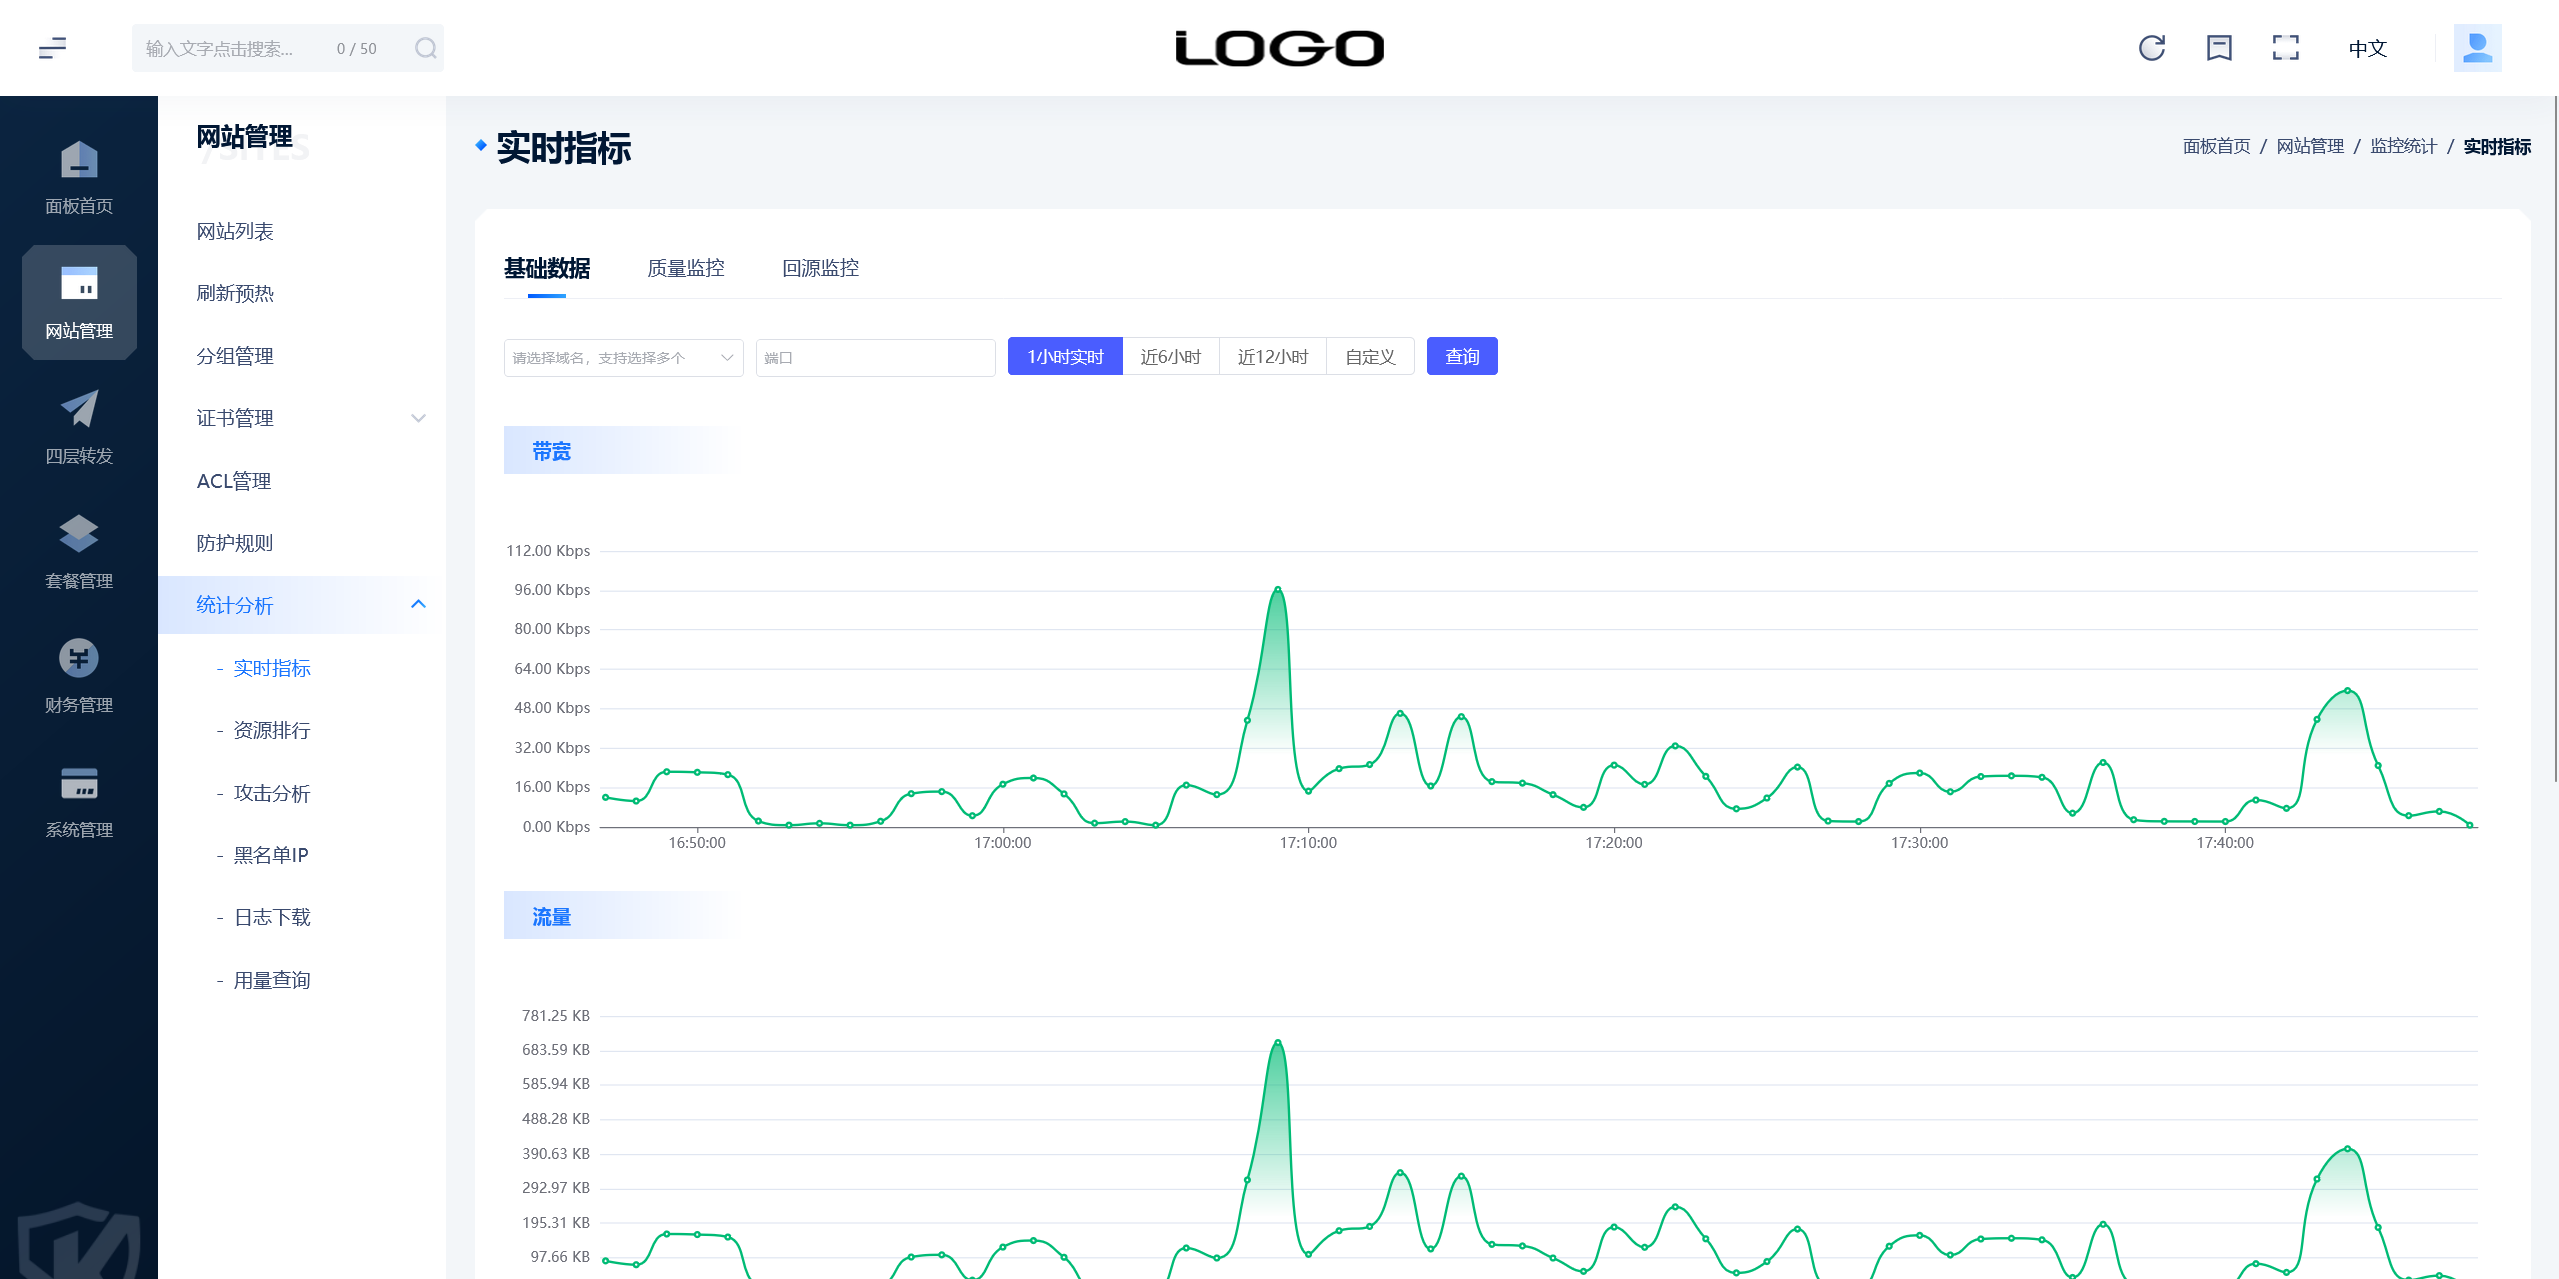The image size is (2559, 1279).
Task: Select 黑名单IP submenu item
Action: (271, 855)
